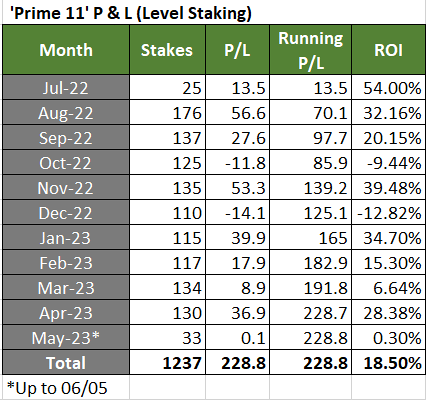
Task: Select the Jul-22 month cell
Action: (66, 87)
